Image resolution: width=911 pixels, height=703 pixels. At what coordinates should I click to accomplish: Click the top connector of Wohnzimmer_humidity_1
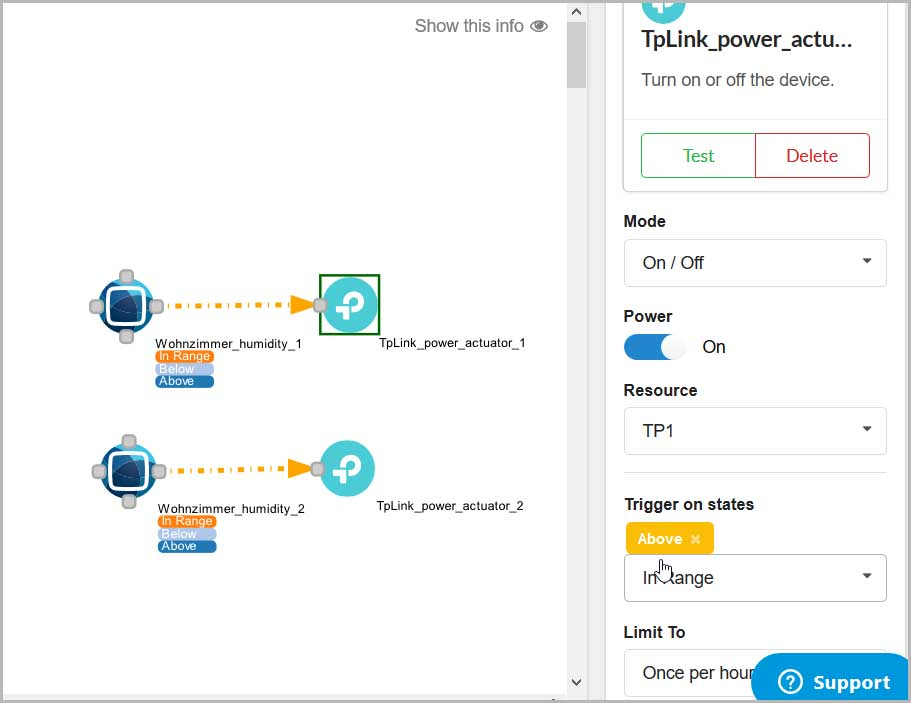point(126,276)
